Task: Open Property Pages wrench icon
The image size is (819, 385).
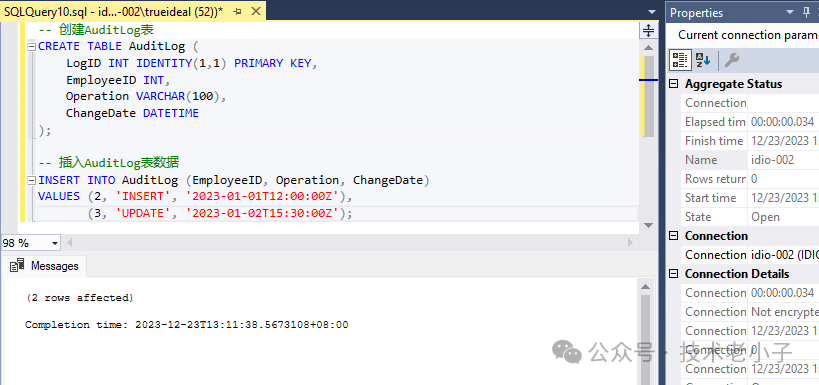Action: click(x=732, y=60)
